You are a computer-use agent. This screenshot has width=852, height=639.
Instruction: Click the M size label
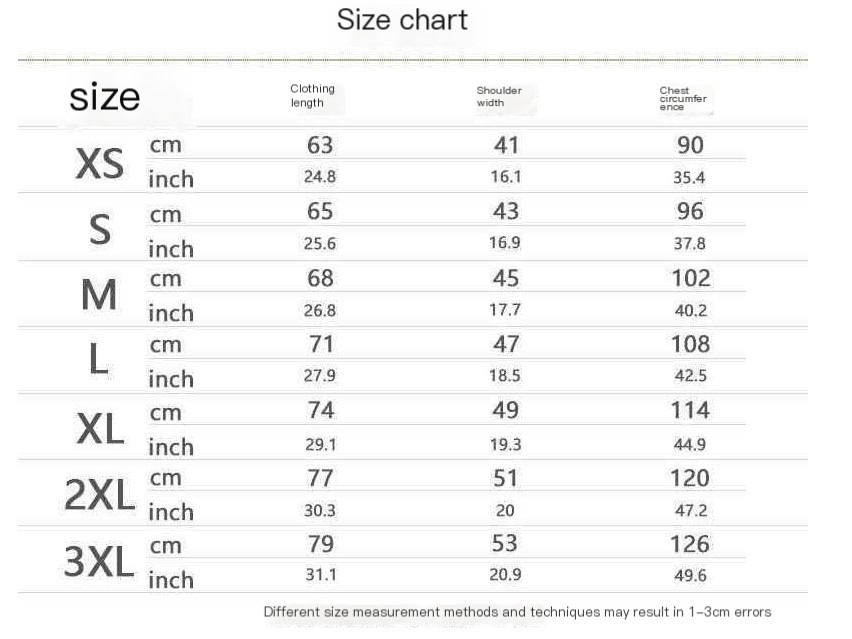click(x=99, y=295)
